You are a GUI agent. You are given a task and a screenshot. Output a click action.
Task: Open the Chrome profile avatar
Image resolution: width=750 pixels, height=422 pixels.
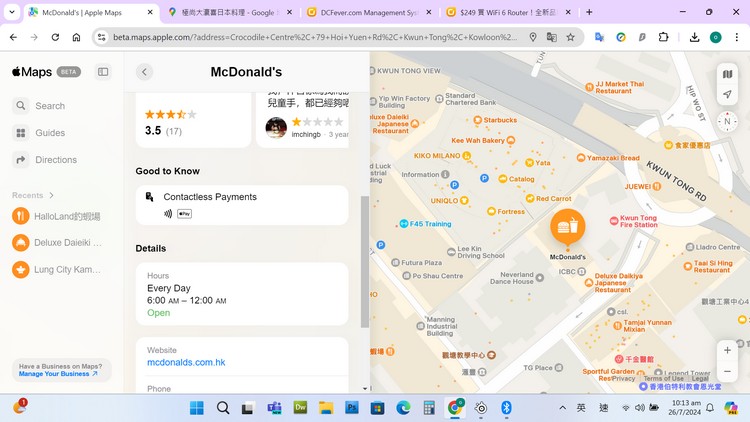point(716,37)
